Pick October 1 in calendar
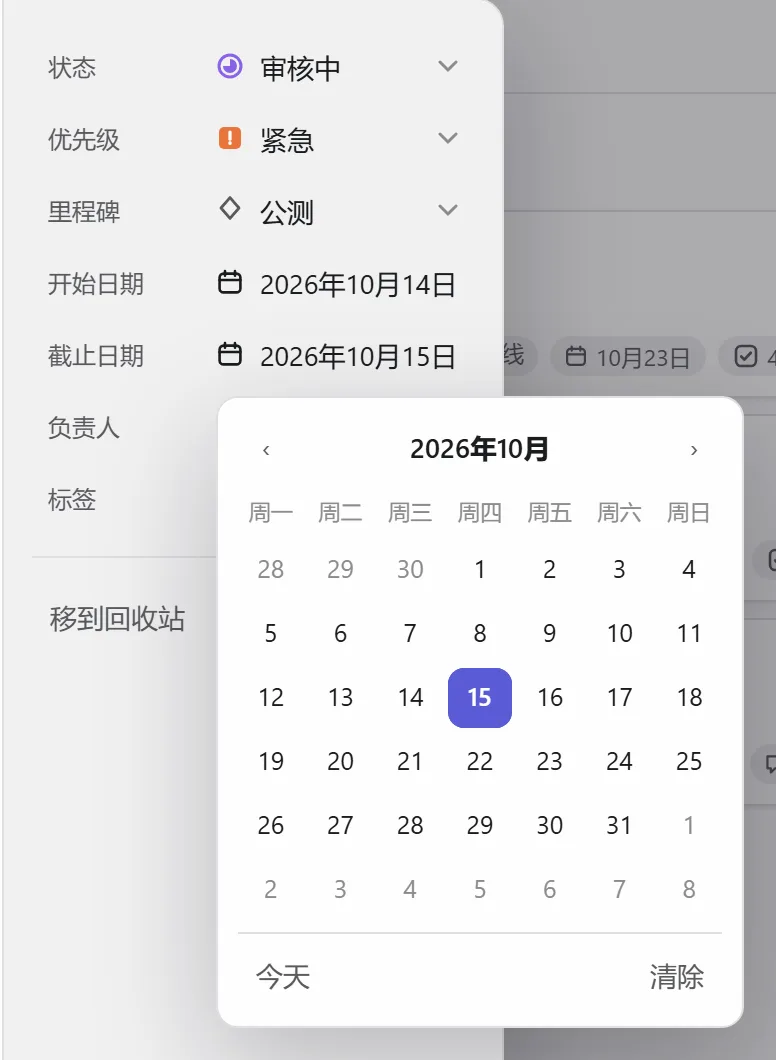This screenshot has width=776, height=1060. tap(480, 569)
